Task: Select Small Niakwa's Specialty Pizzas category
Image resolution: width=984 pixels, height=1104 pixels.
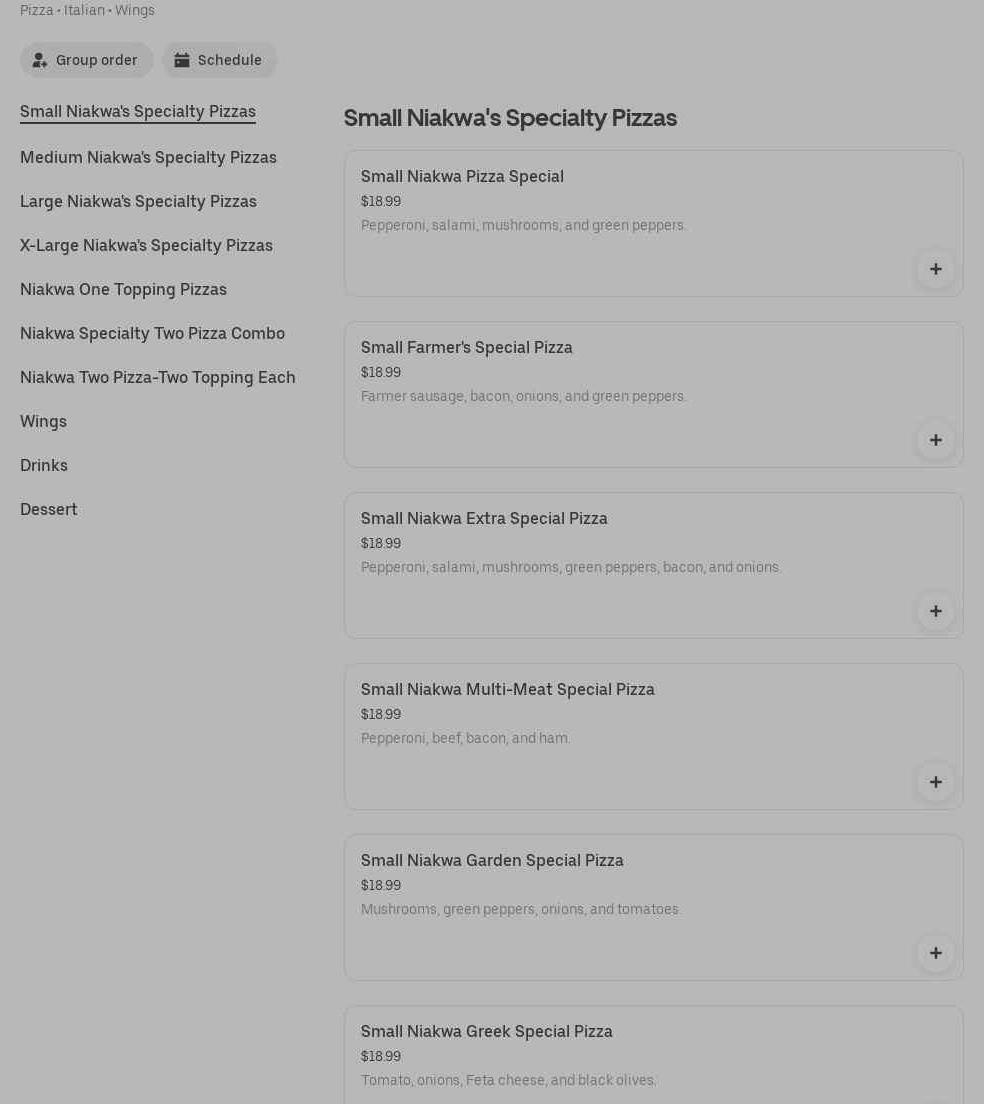Action: coord(138,111)
